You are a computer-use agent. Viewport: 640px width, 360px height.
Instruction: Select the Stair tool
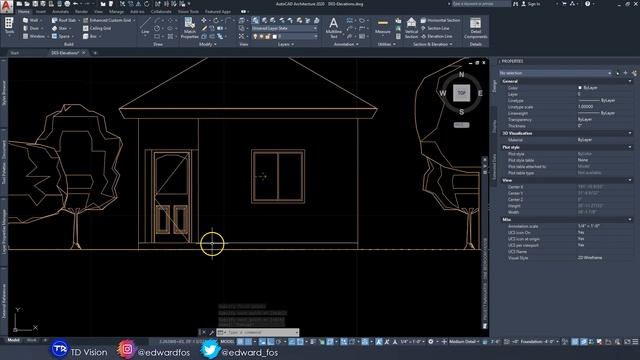coord(61,28)
